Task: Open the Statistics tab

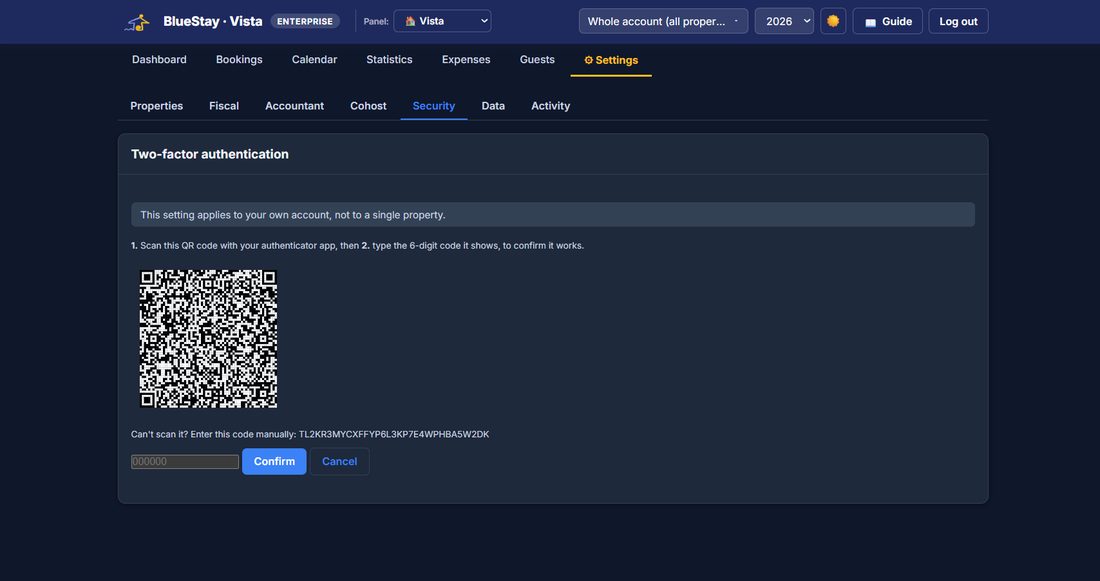Action: (389, 60)
